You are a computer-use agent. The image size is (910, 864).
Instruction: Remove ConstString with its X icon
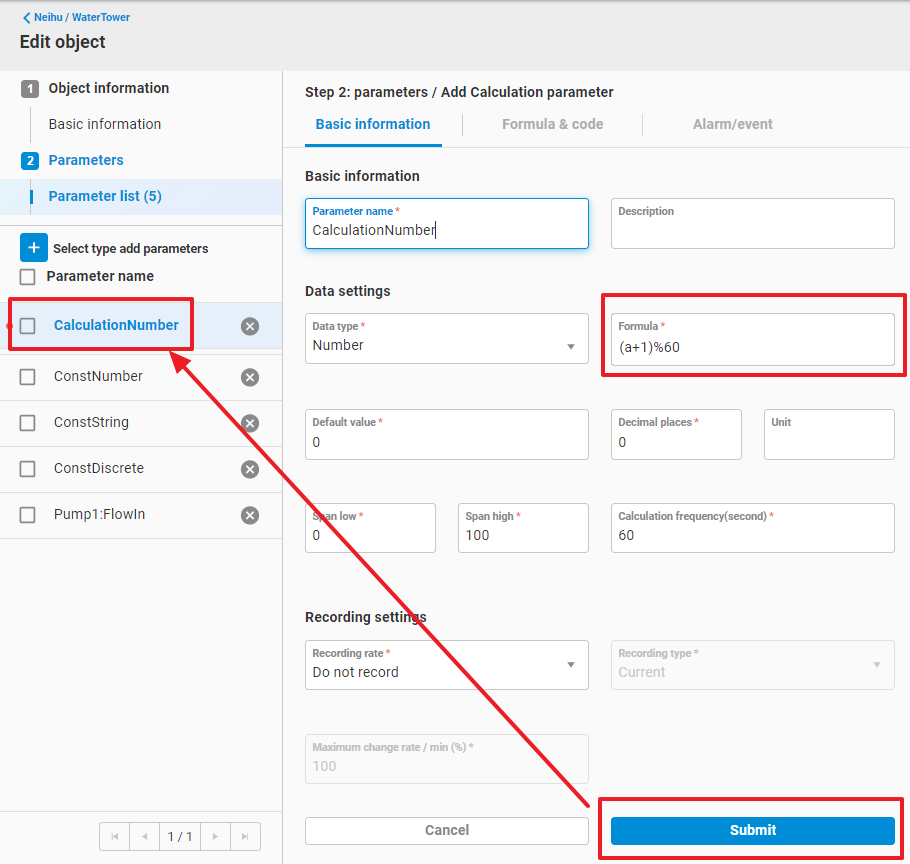250,423
